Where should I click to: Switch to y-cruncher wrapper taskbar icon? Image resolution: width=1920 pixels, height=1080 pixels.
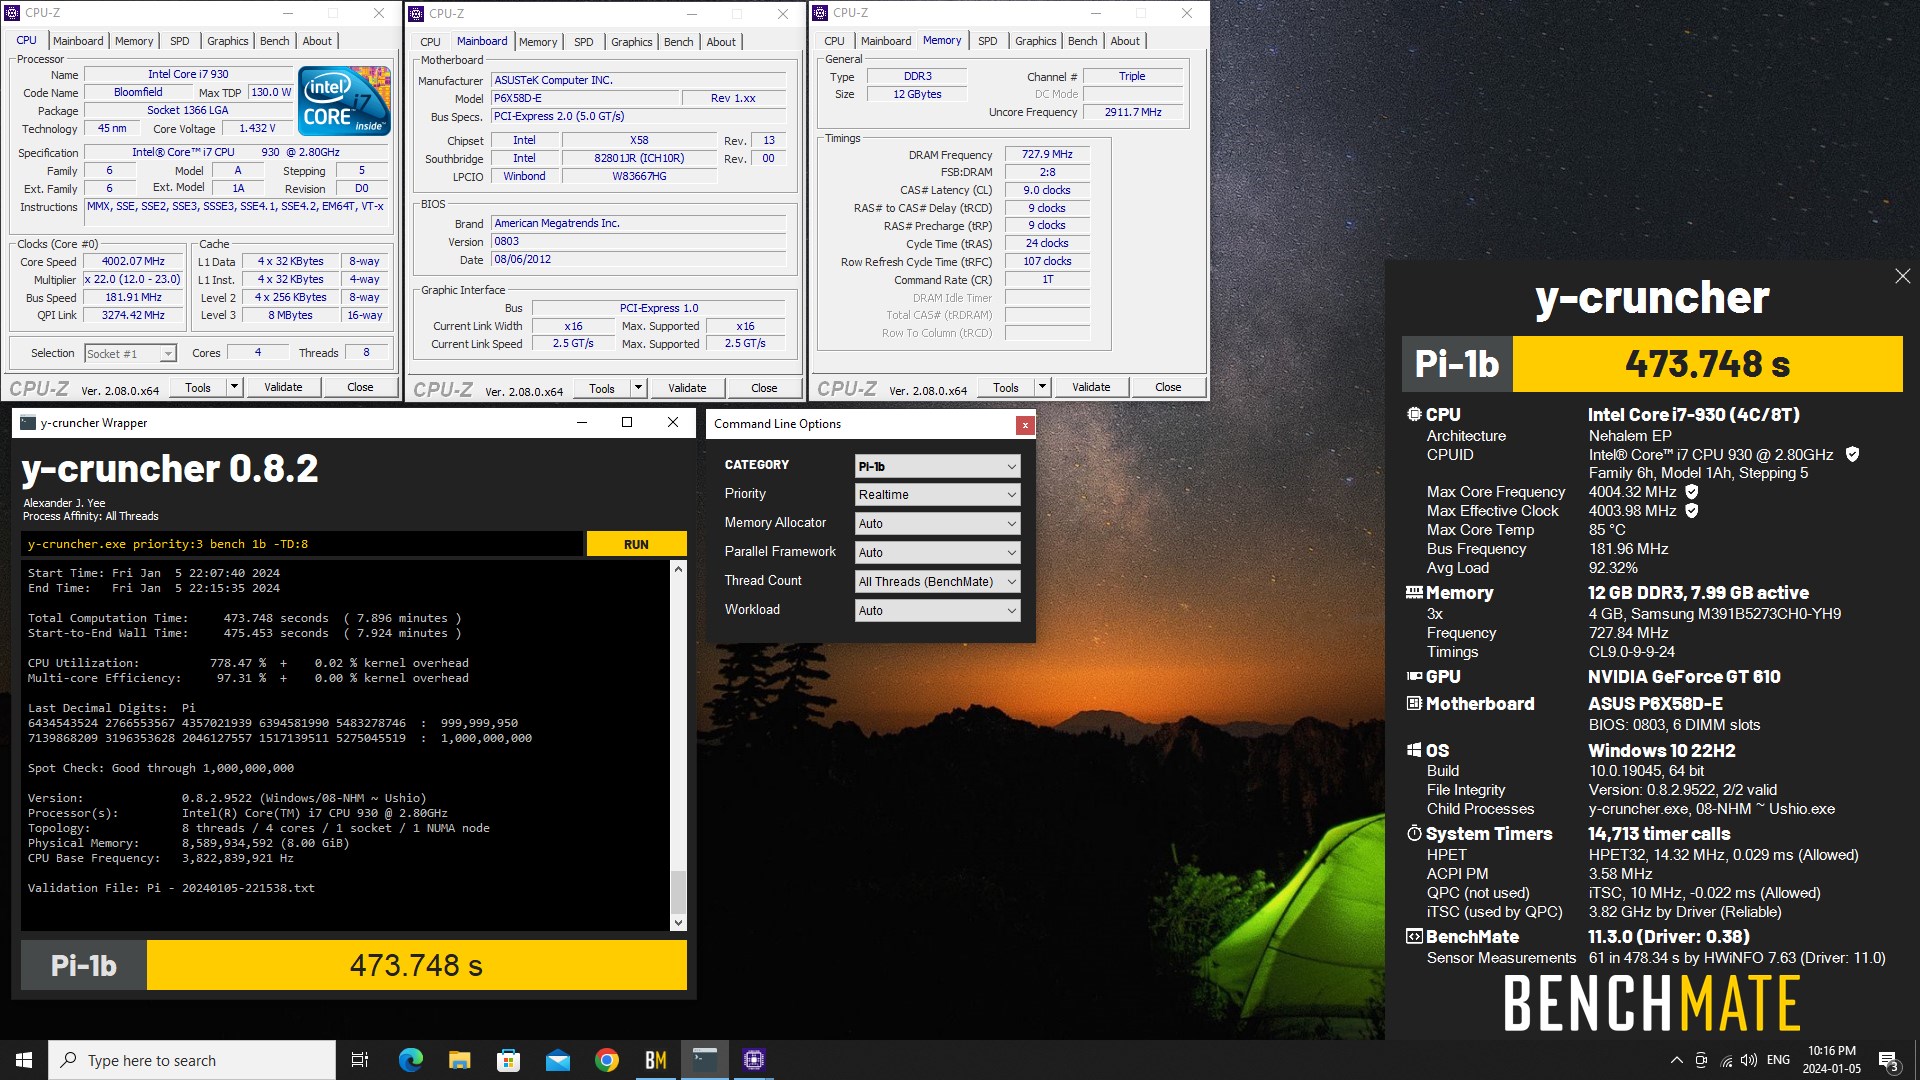(704, 1060)
